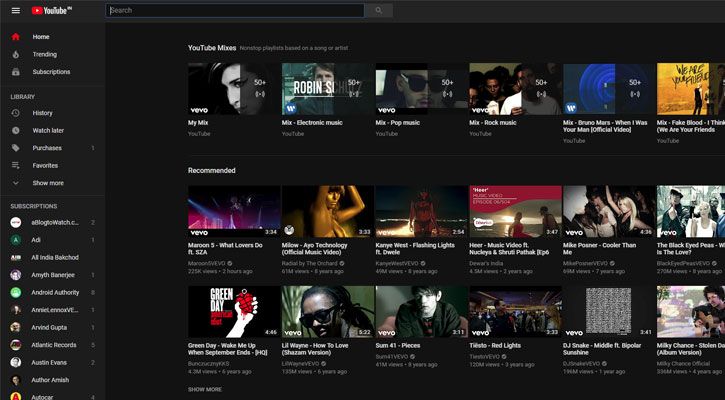Open Austin Evans subscription entry

(52, 363)
